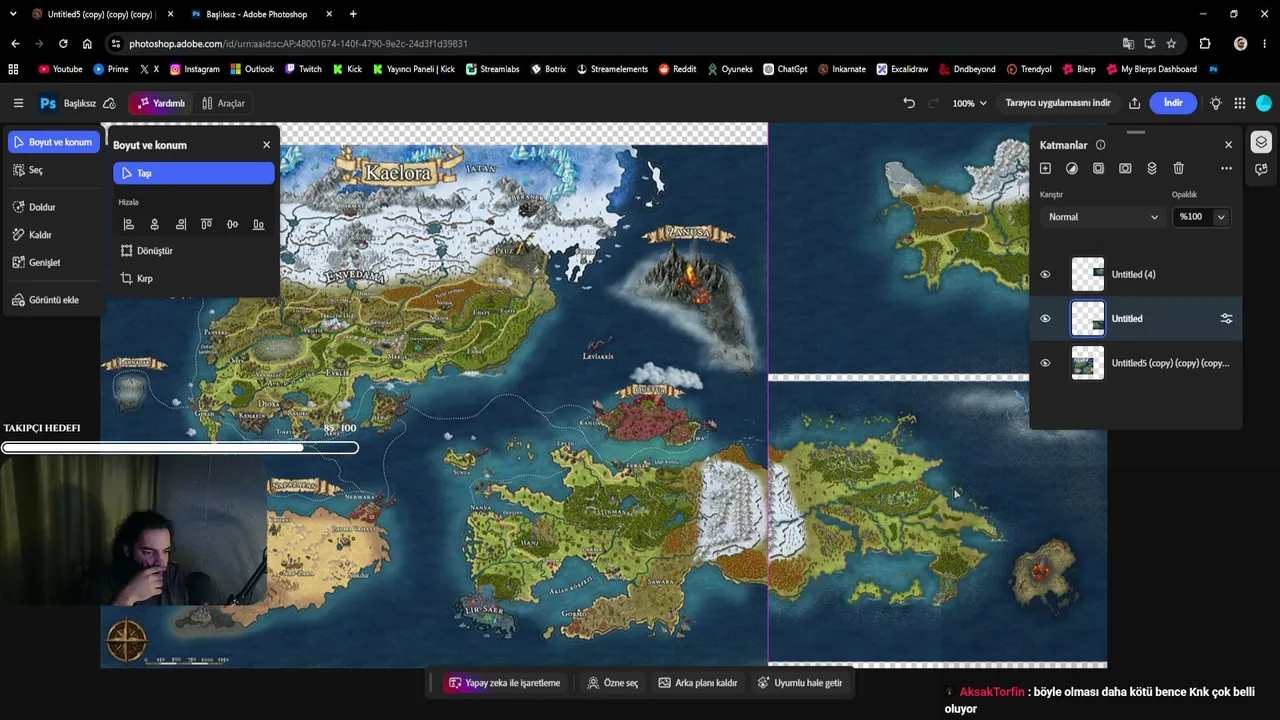Viewport: 1280px width, 720px height.
Task: Switch to the Untitled5 (copy) browser tab
Action: click(100, 14)
